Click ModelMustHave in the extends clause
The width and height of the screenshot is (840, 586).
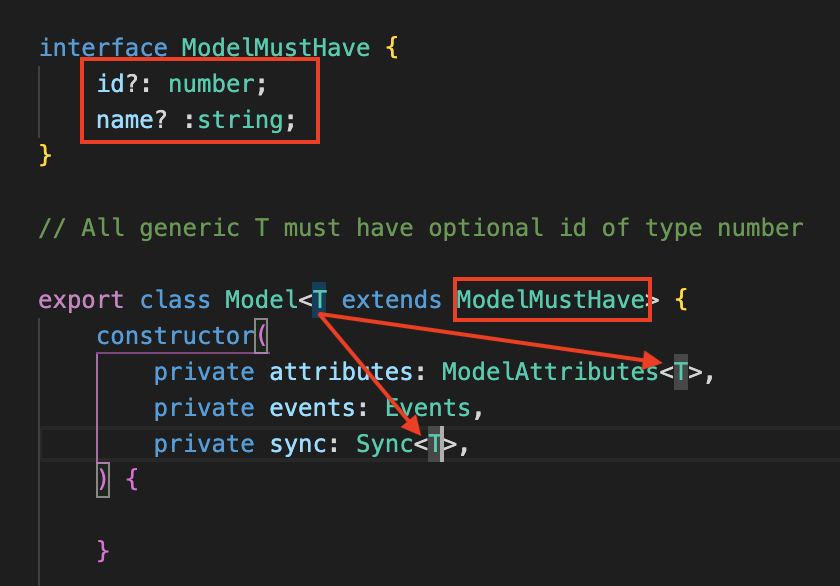(x=551, y=300)
